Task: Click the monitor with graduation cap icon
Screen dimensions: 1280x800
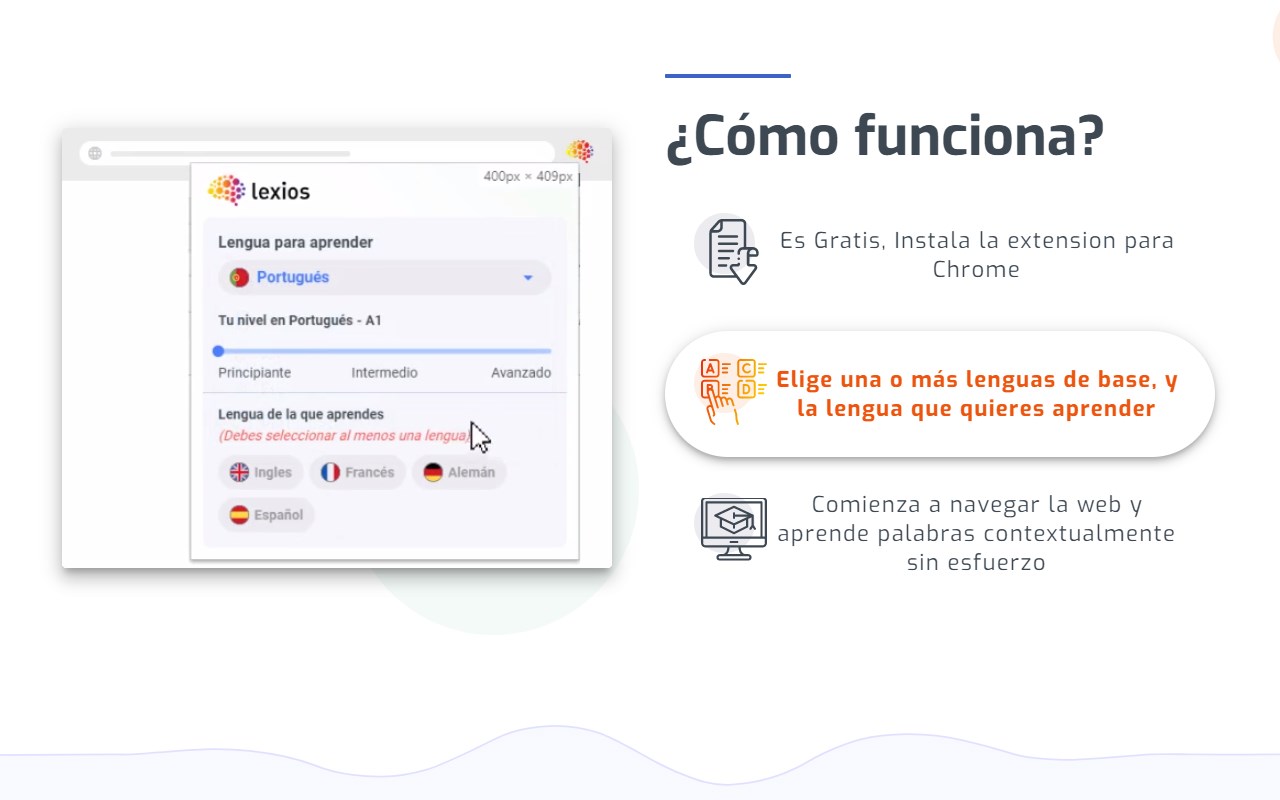Action: (734, 528)
